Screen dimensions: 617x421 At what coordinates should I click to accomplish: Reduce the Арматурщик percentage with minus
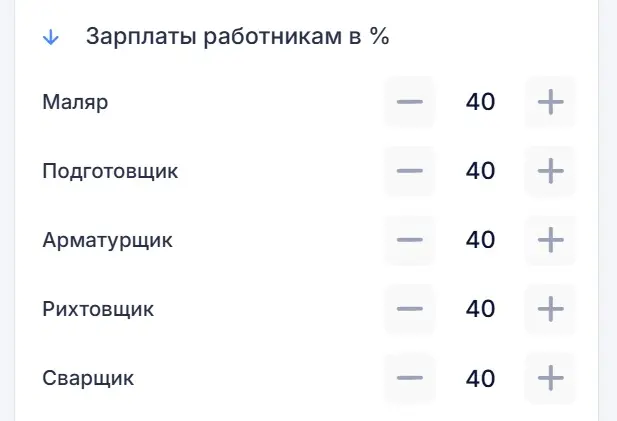tap(410, 240)
